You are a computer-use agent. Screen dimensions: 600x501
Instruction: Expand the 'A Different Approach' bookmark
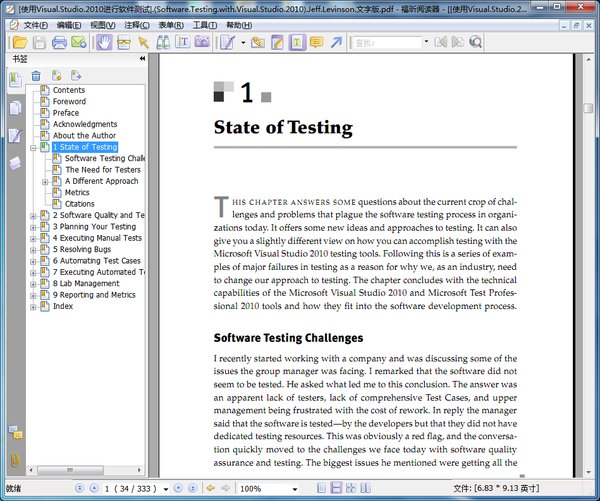point(45,182)
